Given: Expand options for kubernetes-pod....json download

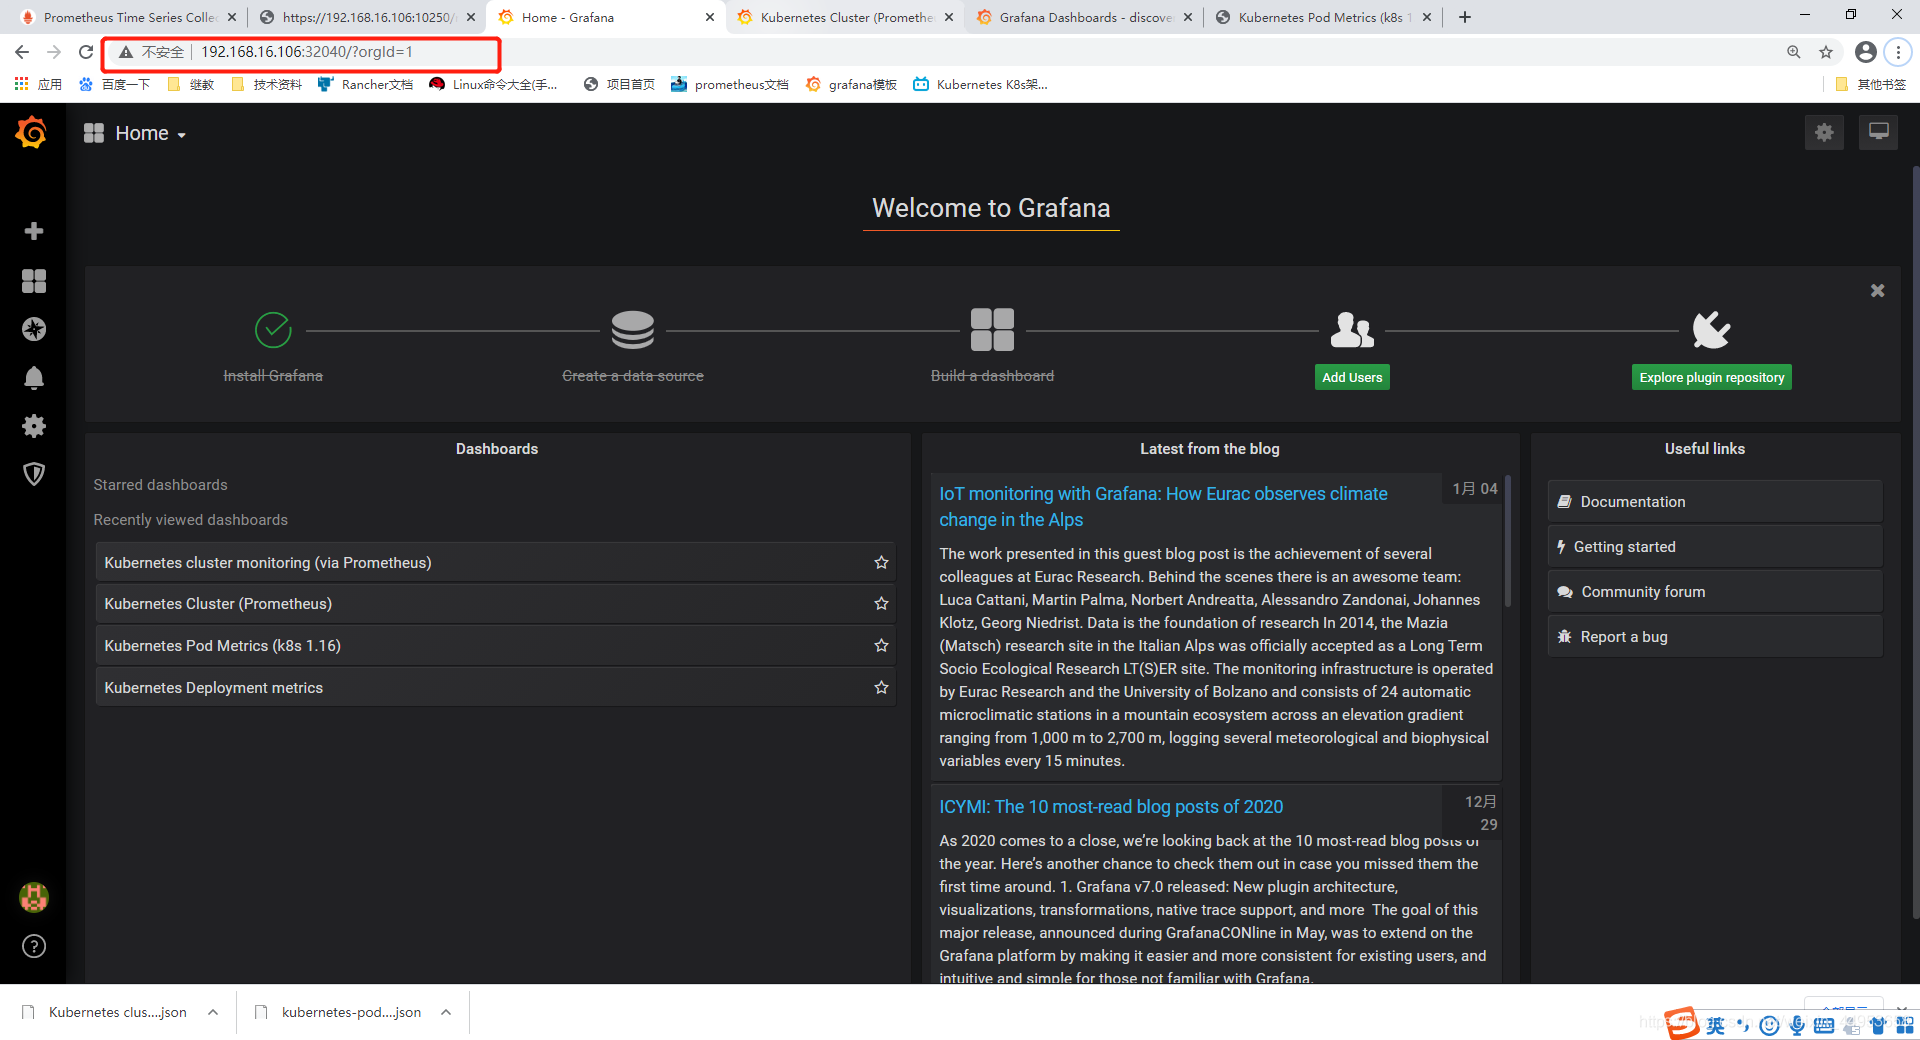Looking at the screenshot, I should click(446, 1012).
